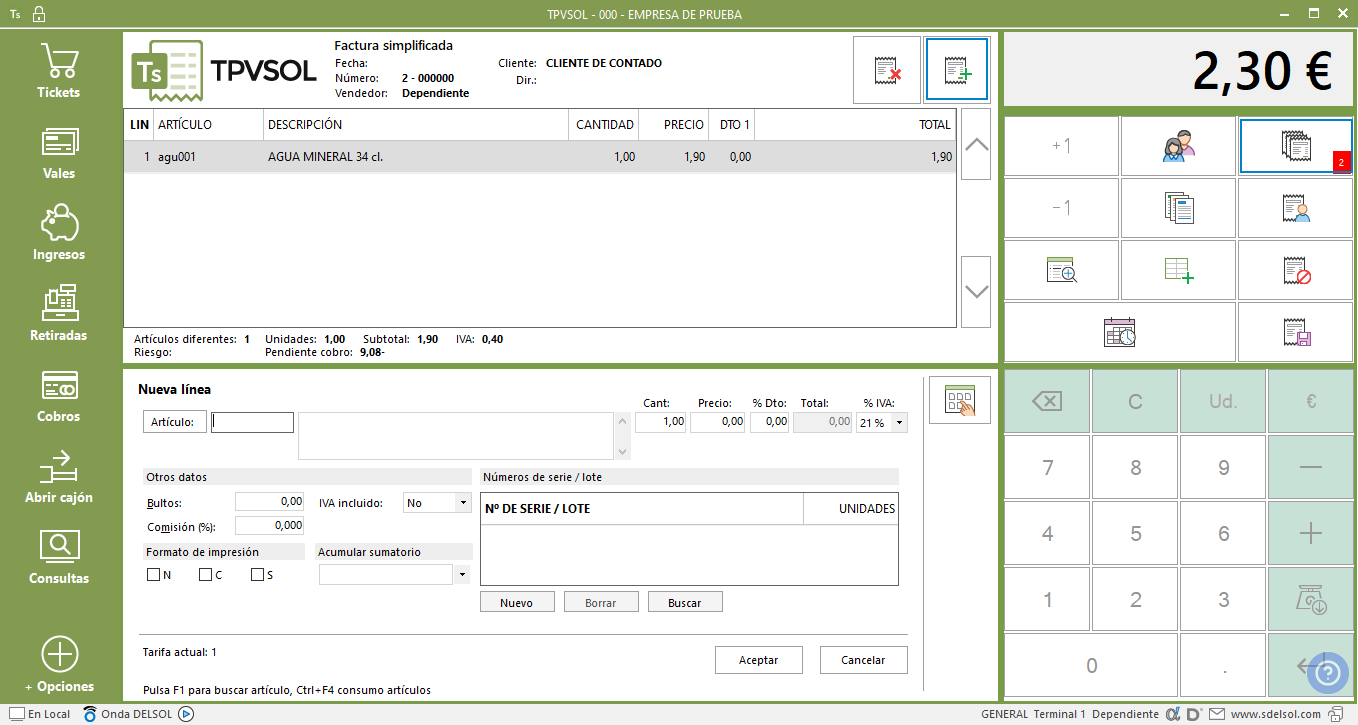Toggle the En Local checkbox in status bar
The image size is (1358, 725).
(x=16, y=714)
